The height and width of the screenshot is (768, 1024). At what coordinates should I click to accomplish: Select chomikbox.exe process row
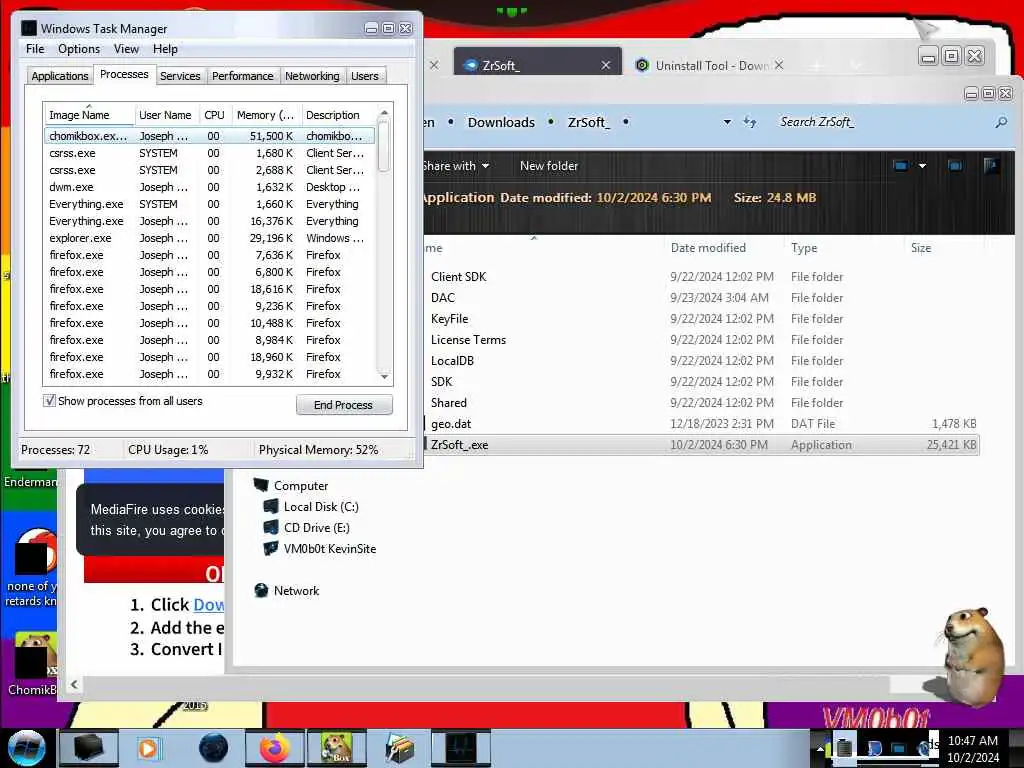(x=210, y=136)
